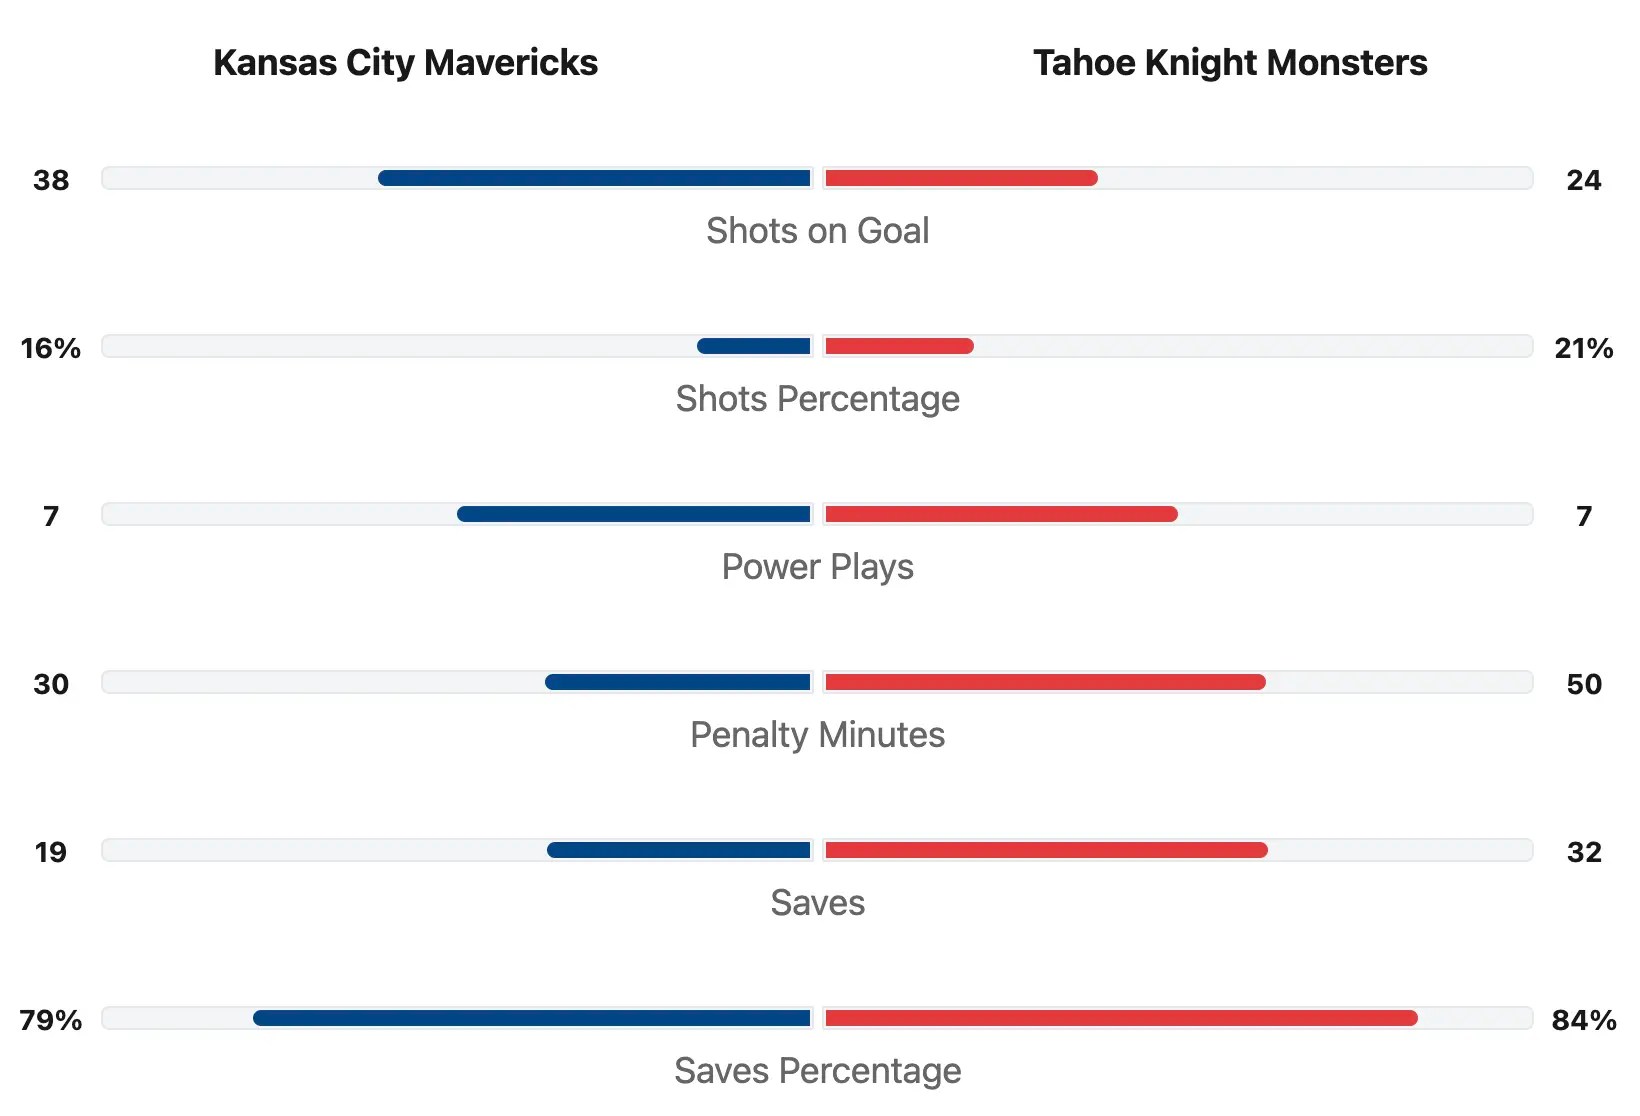Click the Tahoe Knight Monsters team heading
1640x1116 pixels.
pos(1229,63)
